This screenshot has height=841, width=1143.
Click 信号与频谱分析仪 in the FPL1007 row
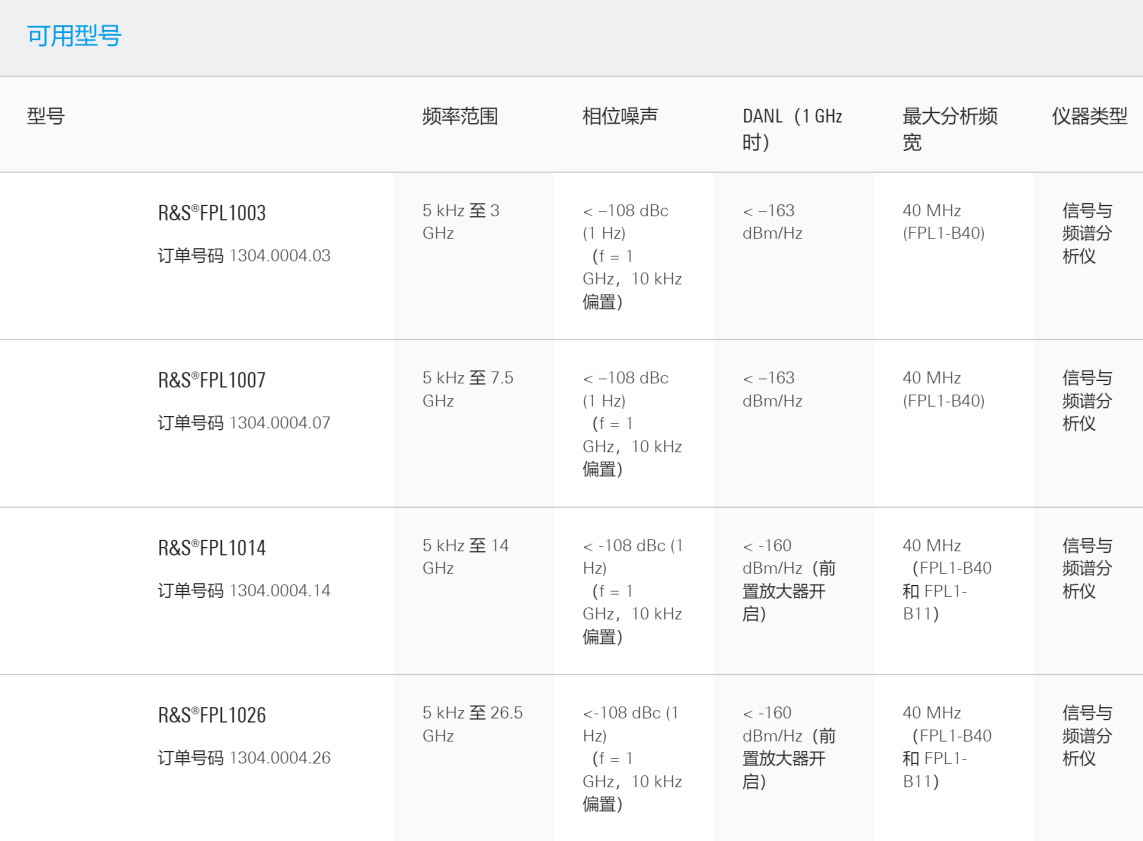(x=1087, y=401)
